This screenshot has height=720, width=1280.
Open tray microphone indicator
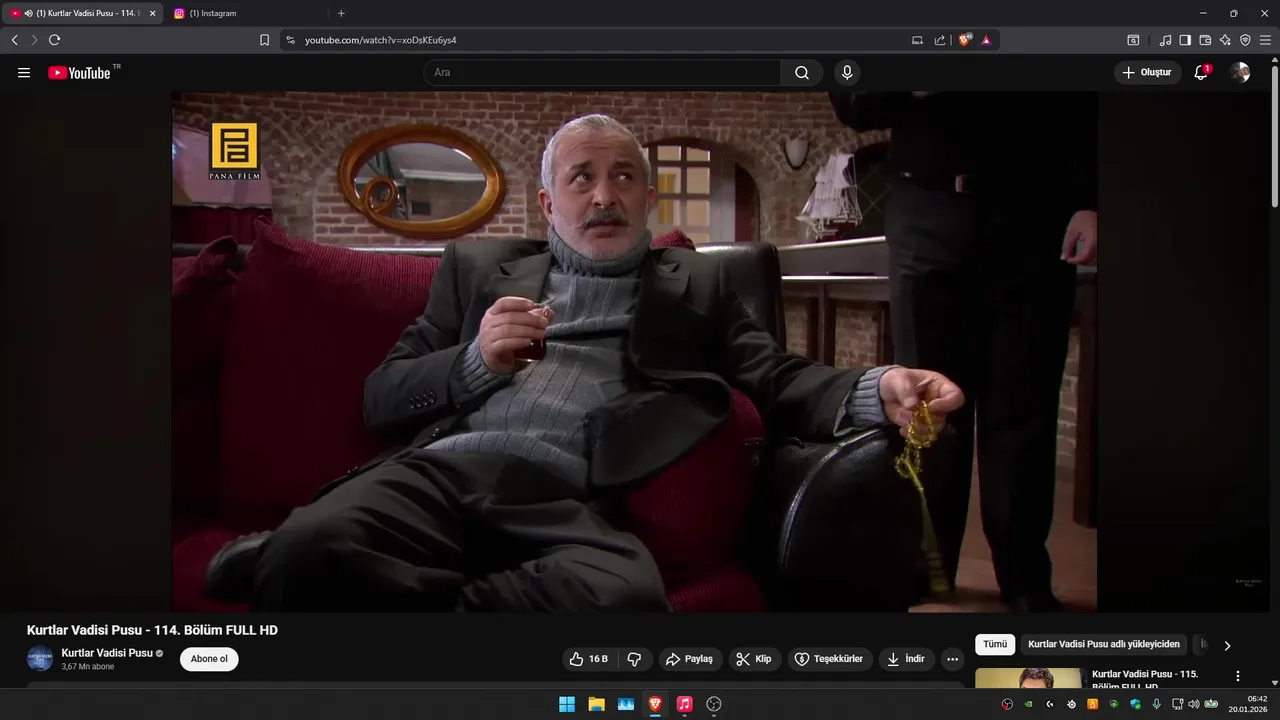[x=1156, y=704]
